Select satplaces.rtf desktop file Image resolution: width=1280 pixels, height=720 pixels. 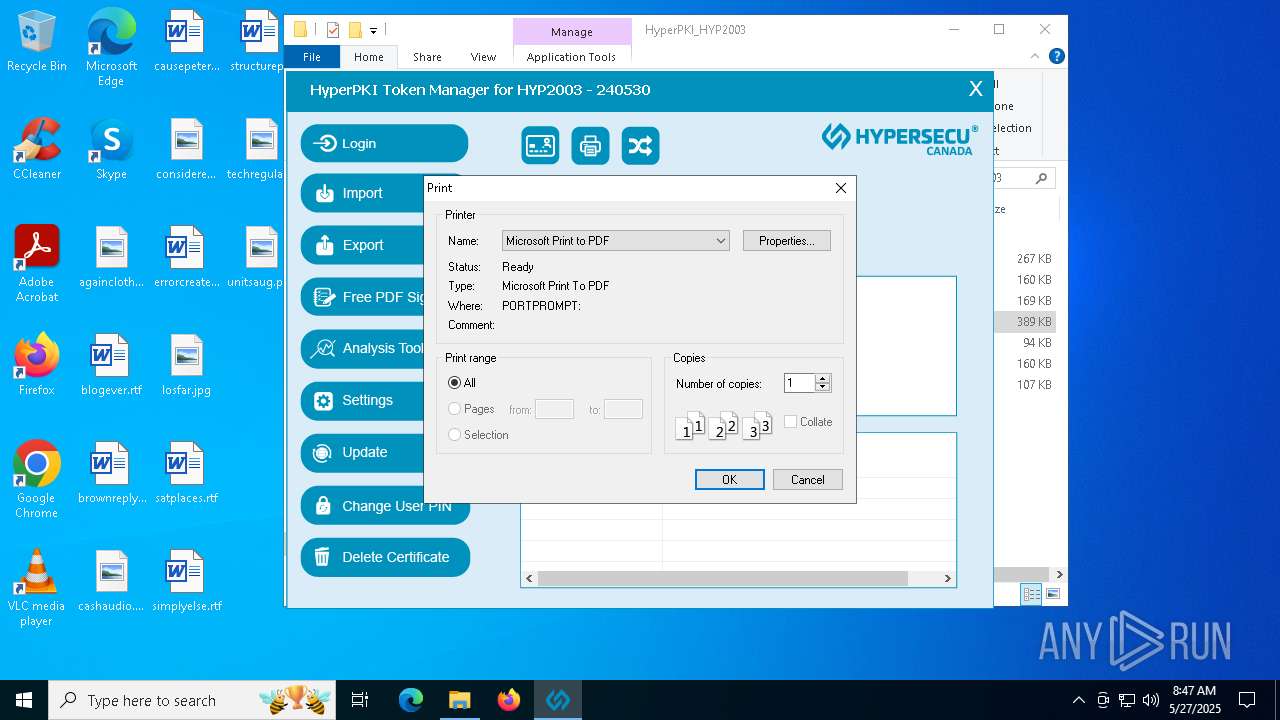pos(186,473)
